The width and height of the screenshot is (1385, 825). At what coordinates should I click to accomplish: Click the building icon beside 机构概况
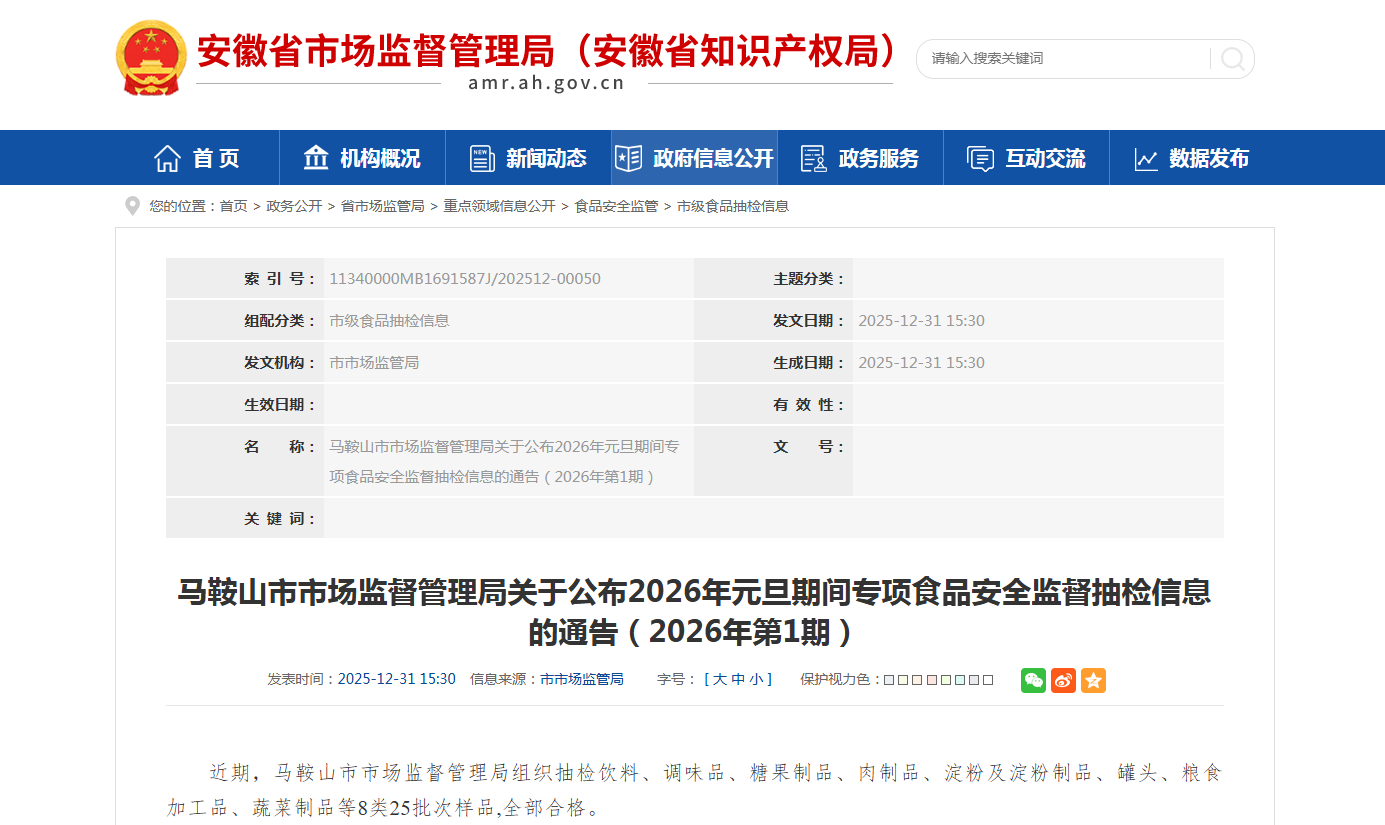point(316,158)
